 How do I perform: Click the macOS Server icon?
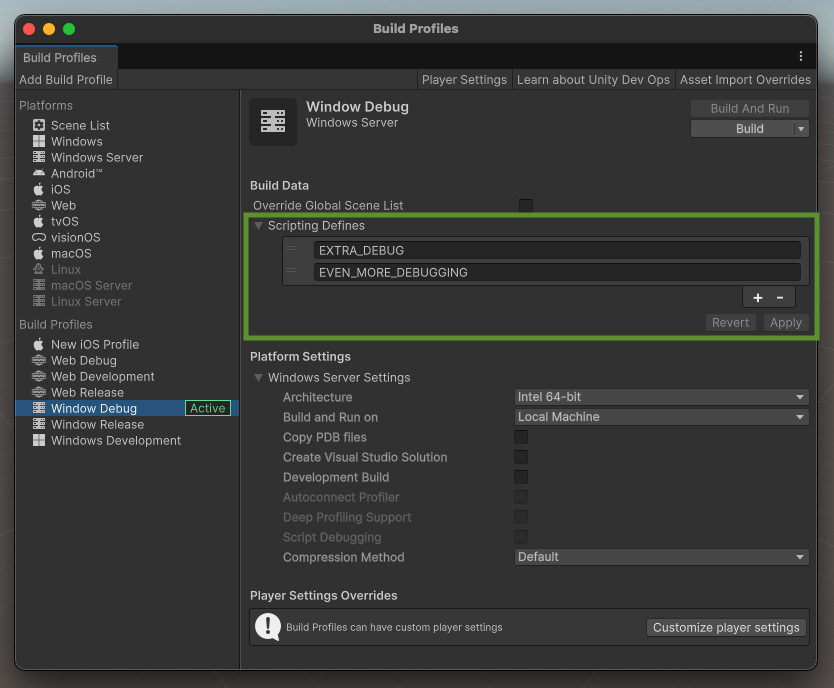[x=39, y=285]
